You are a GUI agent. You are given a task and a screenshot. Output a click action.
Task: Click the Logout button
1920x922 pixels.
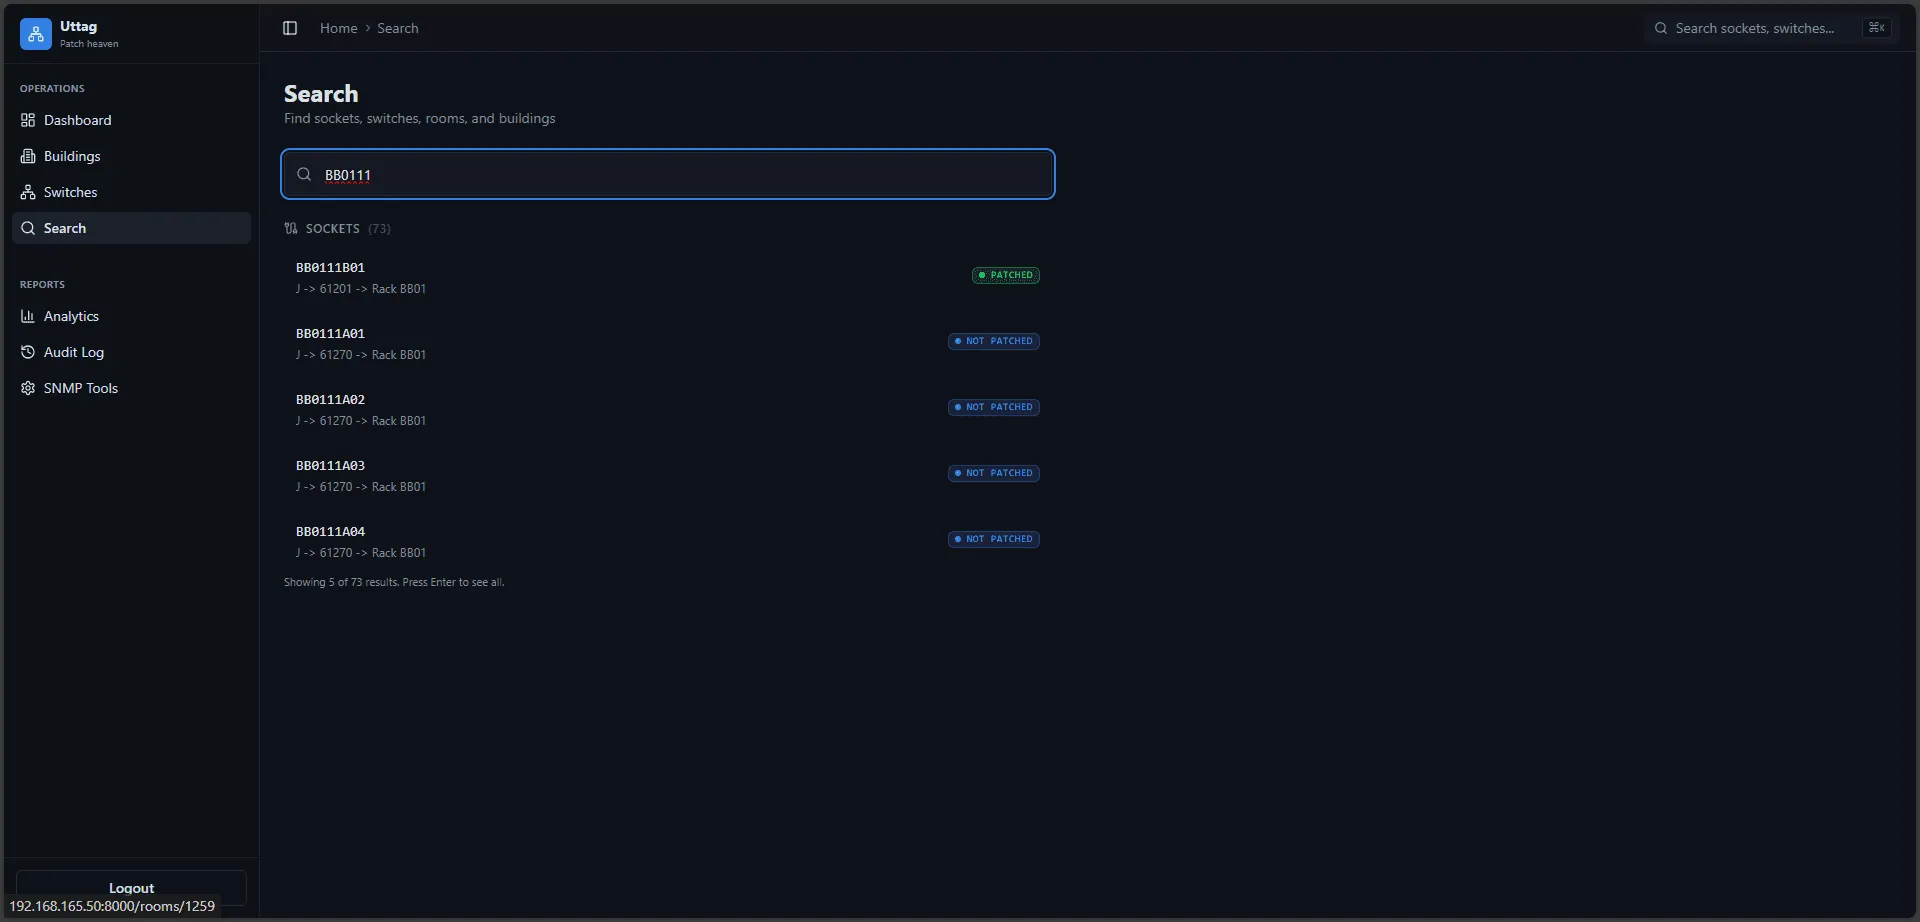point(131,888)
